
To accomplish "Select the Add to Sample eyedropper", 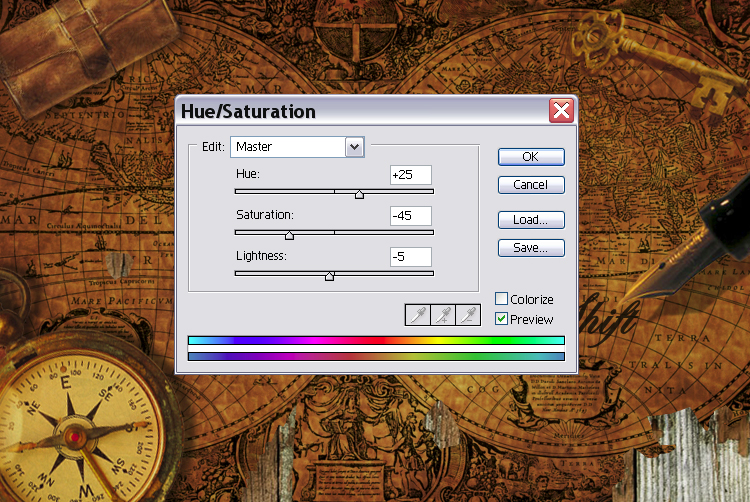I will 443,315.
